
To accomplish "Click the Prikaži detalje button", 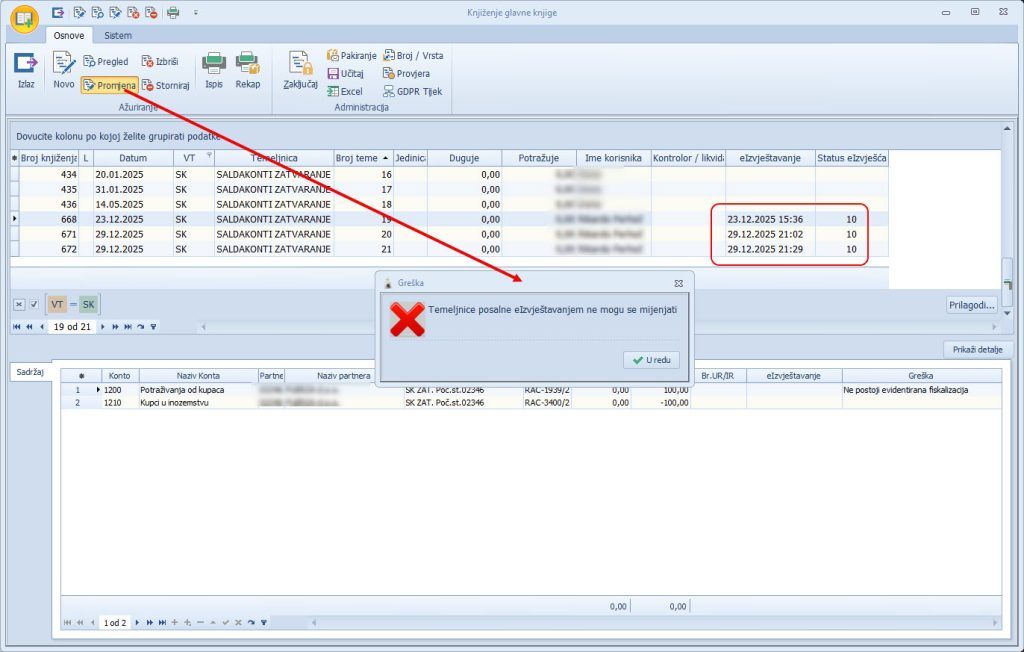I will point(979,350).
